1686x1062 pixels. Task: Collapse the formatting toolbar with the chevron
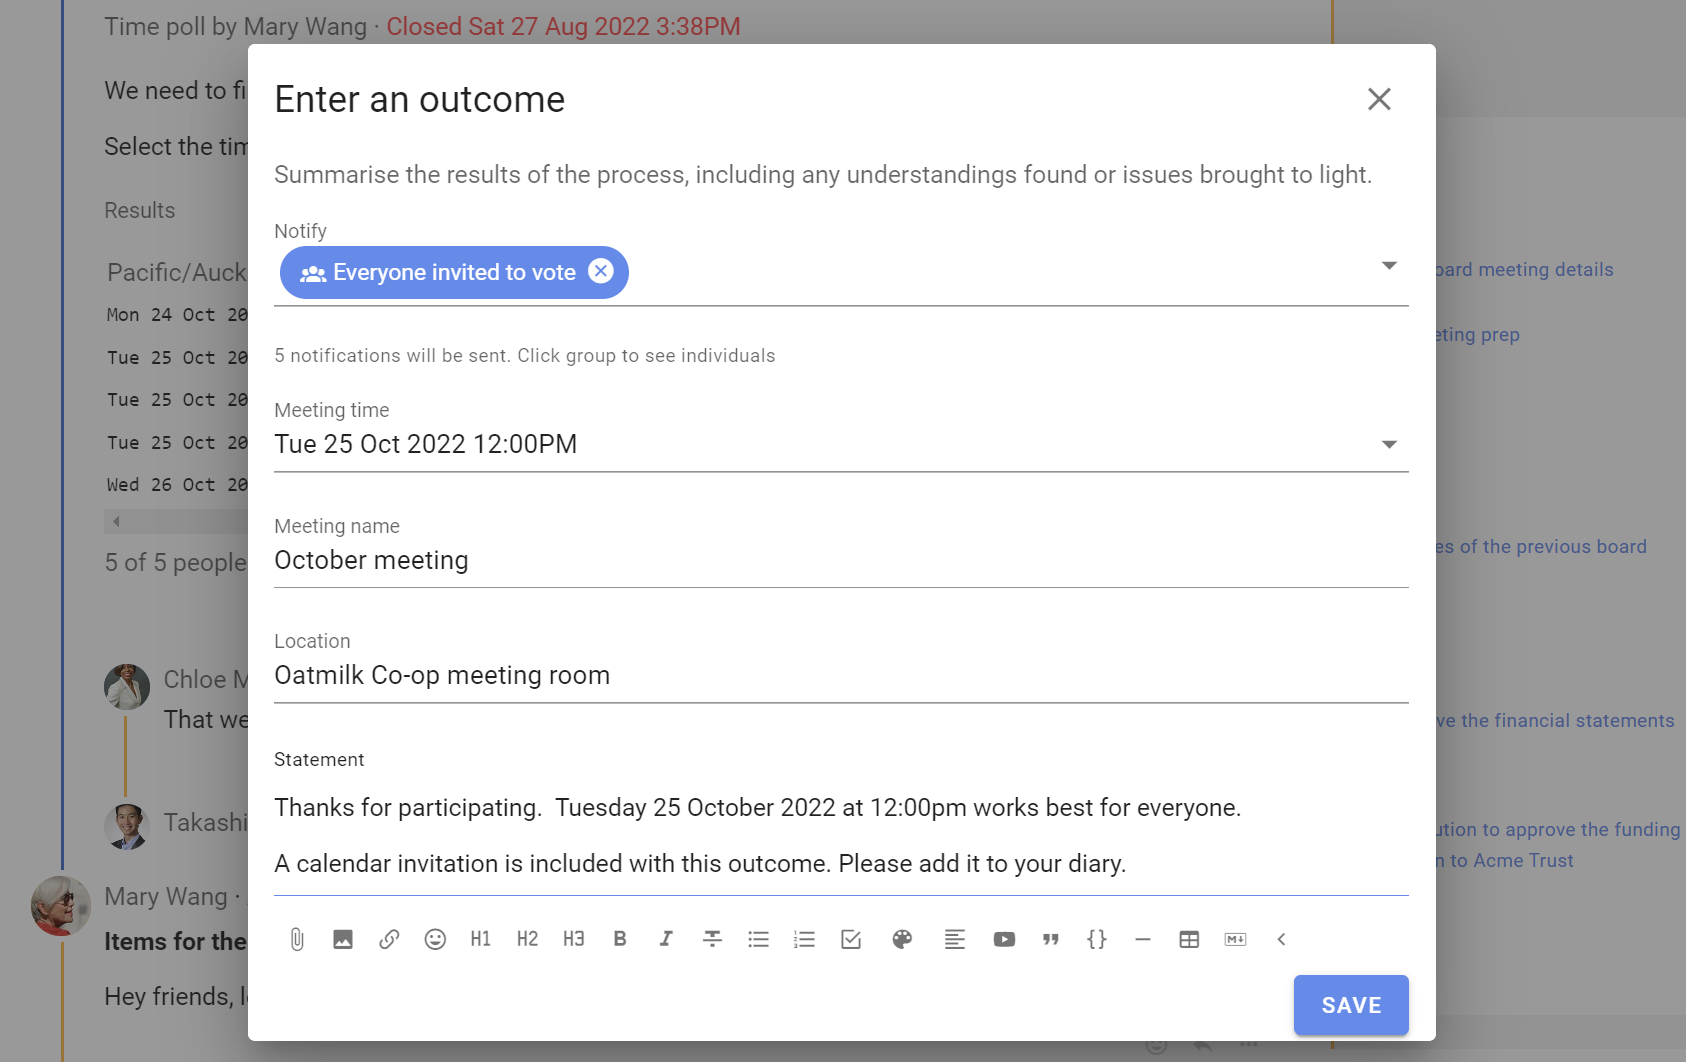1281,939
